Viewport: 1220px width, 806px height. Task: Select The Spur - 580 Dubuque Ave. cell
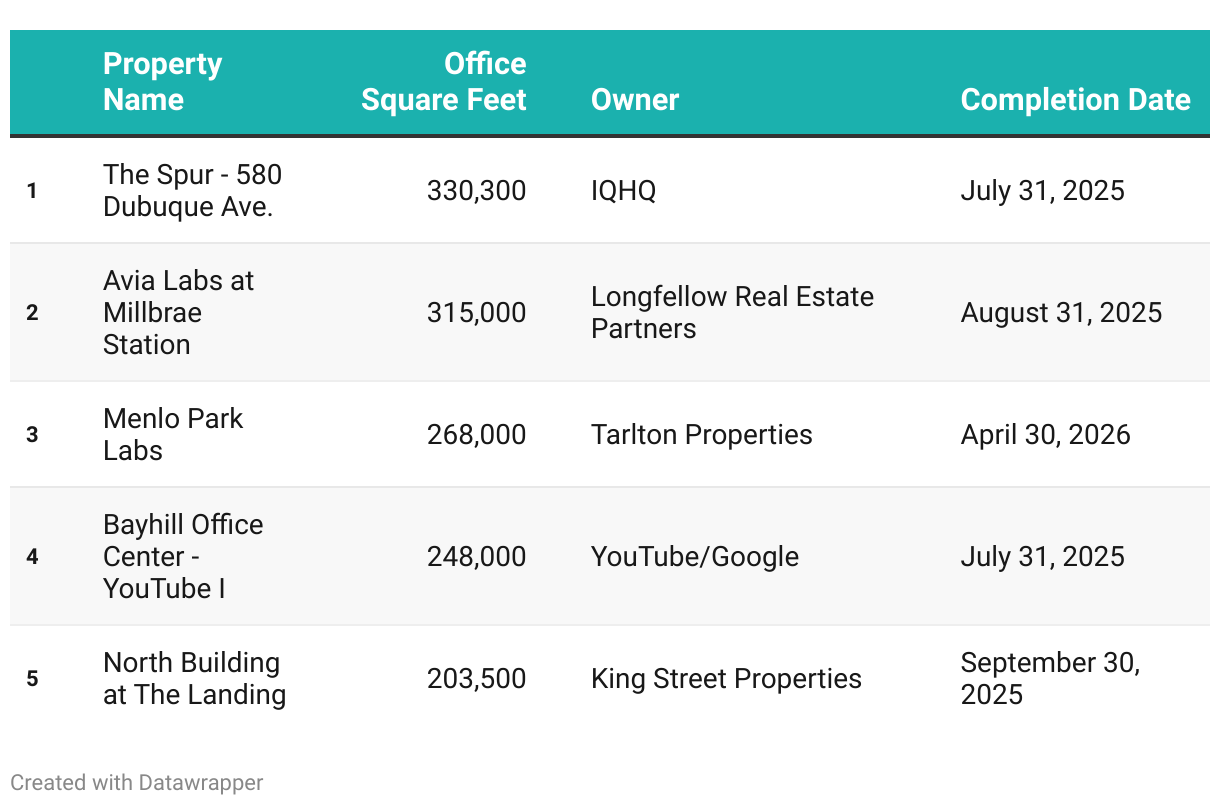coord(192,190)
